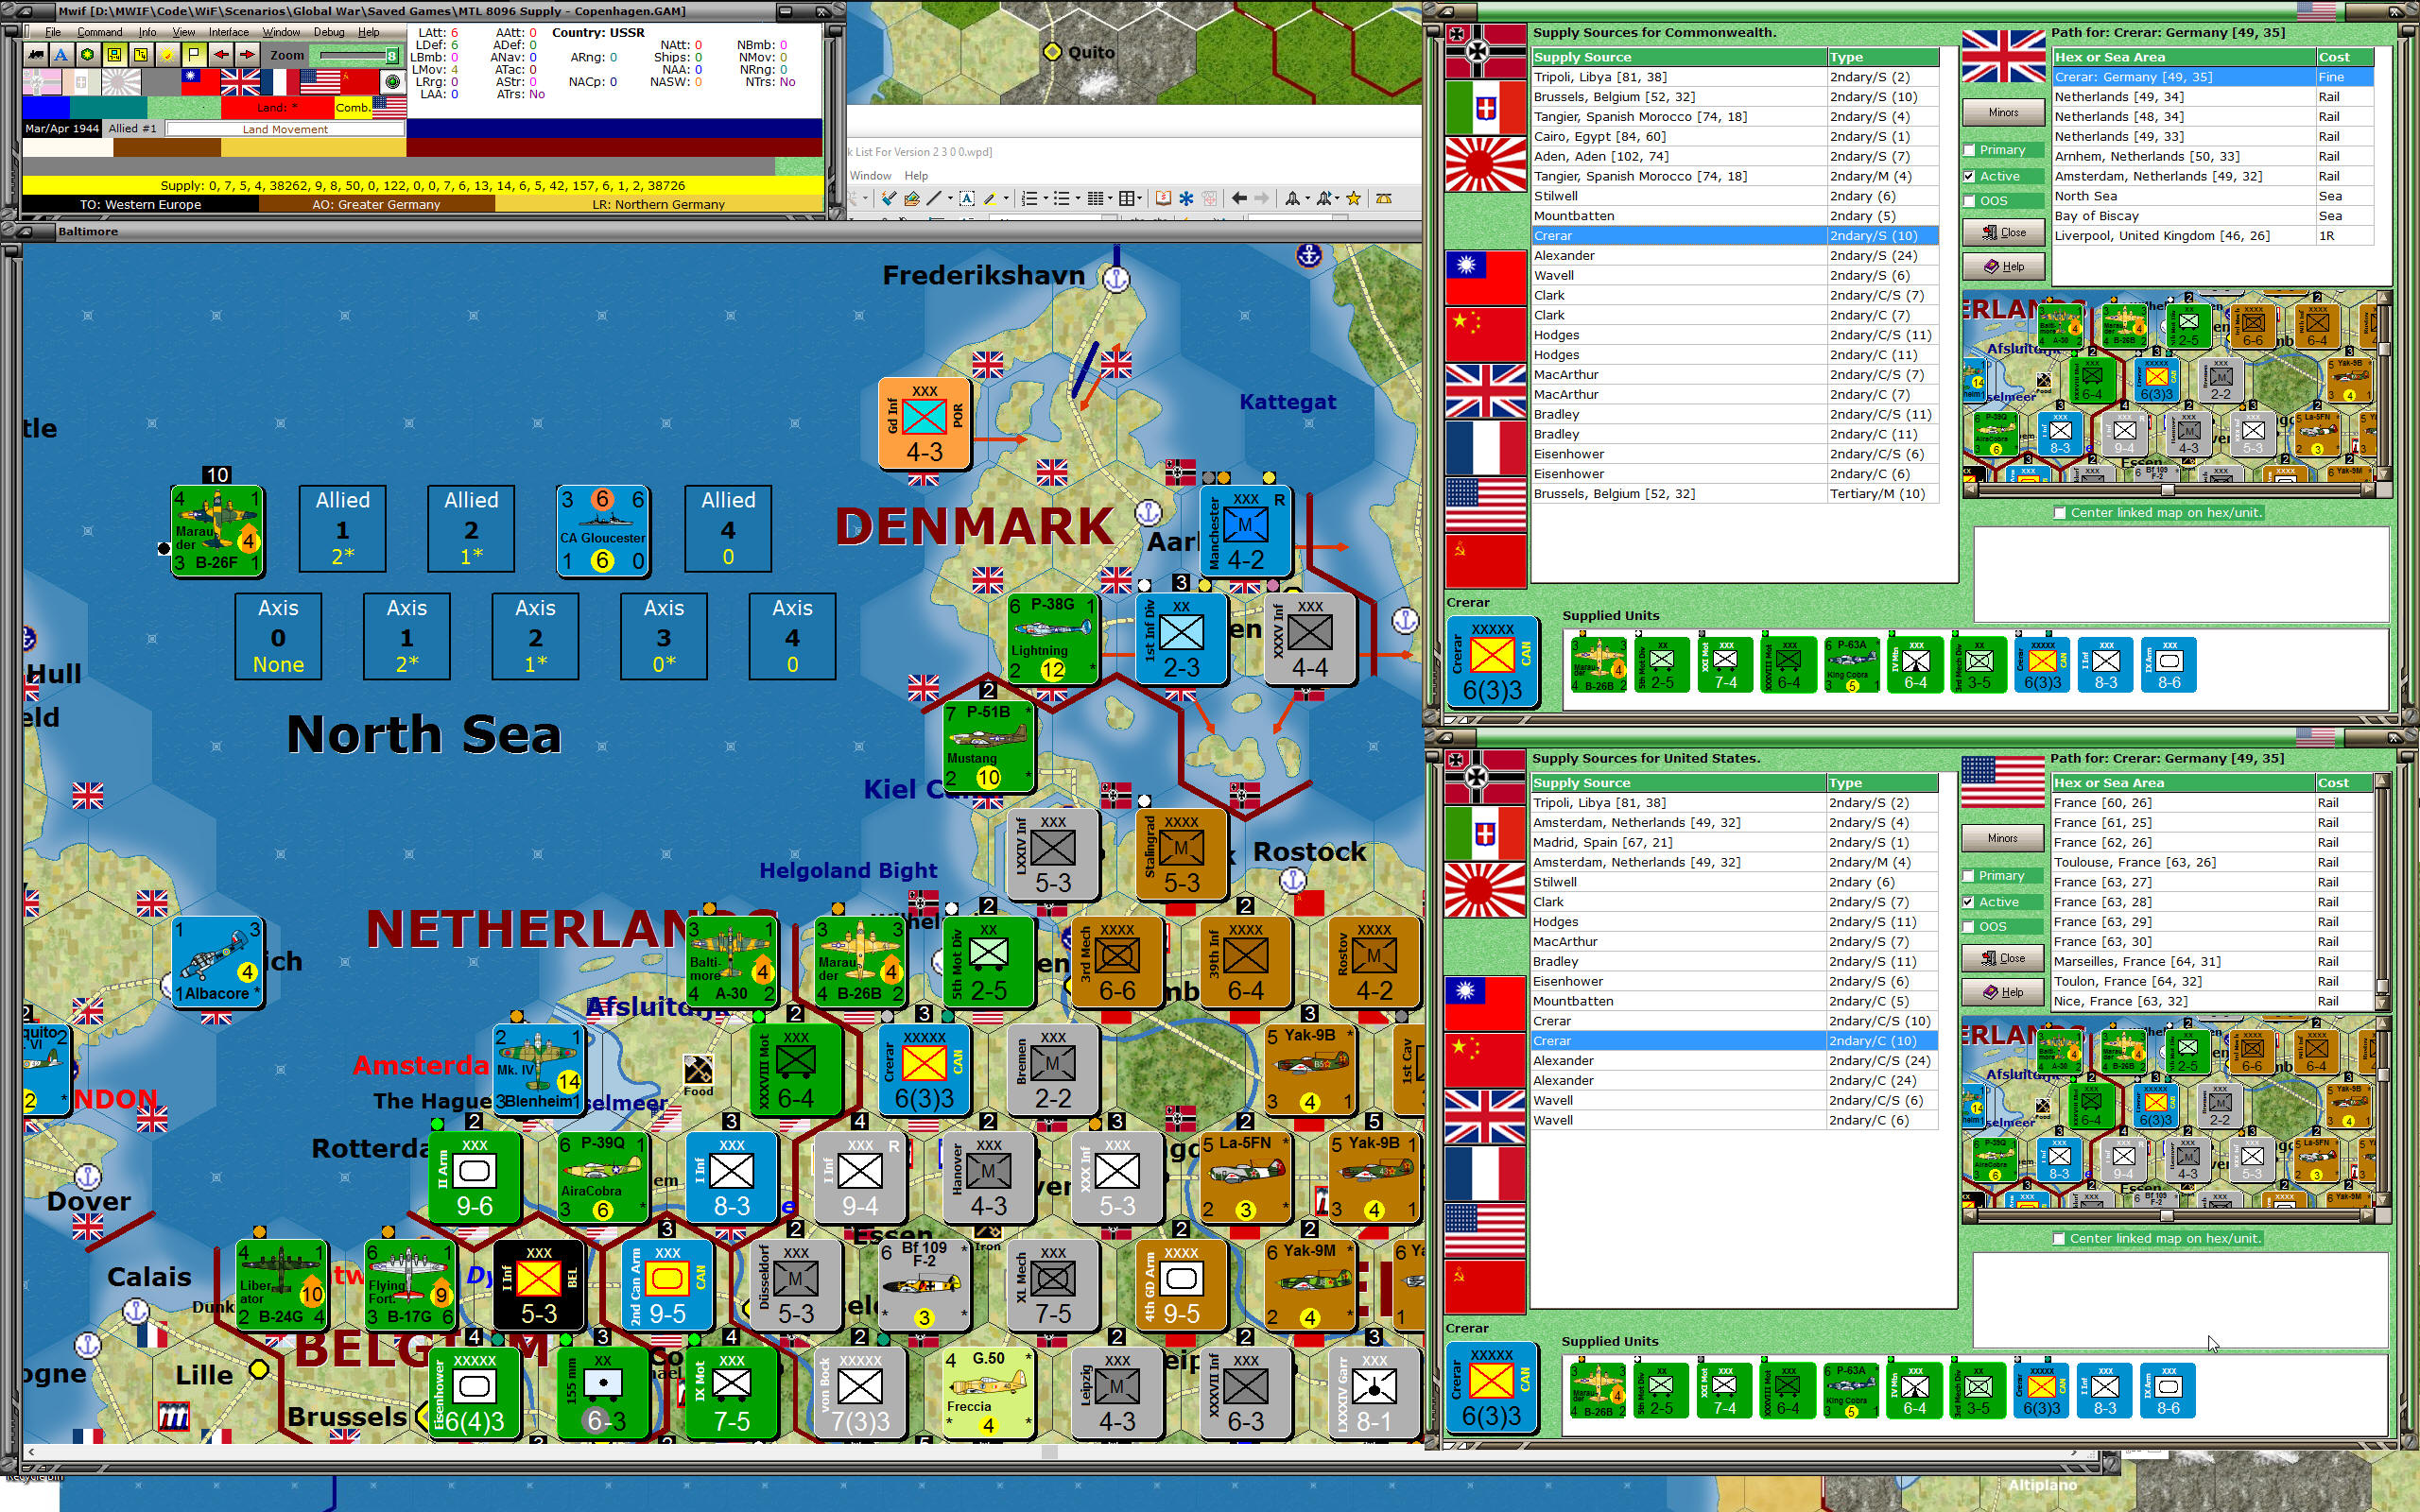2420x1512 pixels.
Task: Select Japanese flag in Commonwealth supply window
Action: click(x=1486, y=164)
